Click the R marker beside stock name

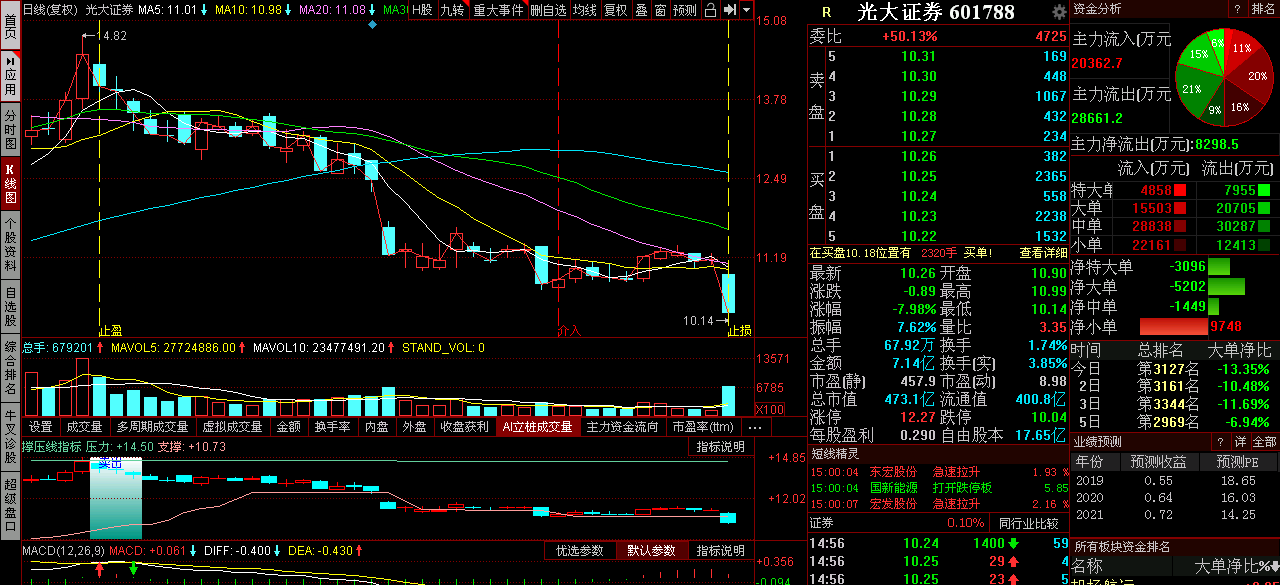[826, 12]
